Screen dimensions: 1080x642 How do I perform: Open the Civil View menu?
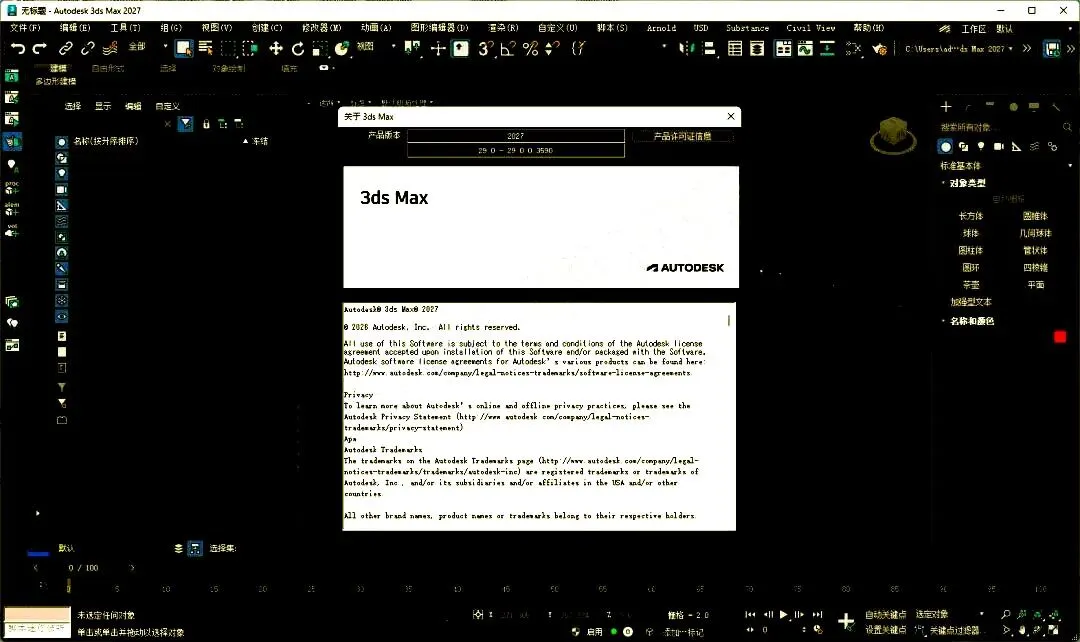pos(811,28)
